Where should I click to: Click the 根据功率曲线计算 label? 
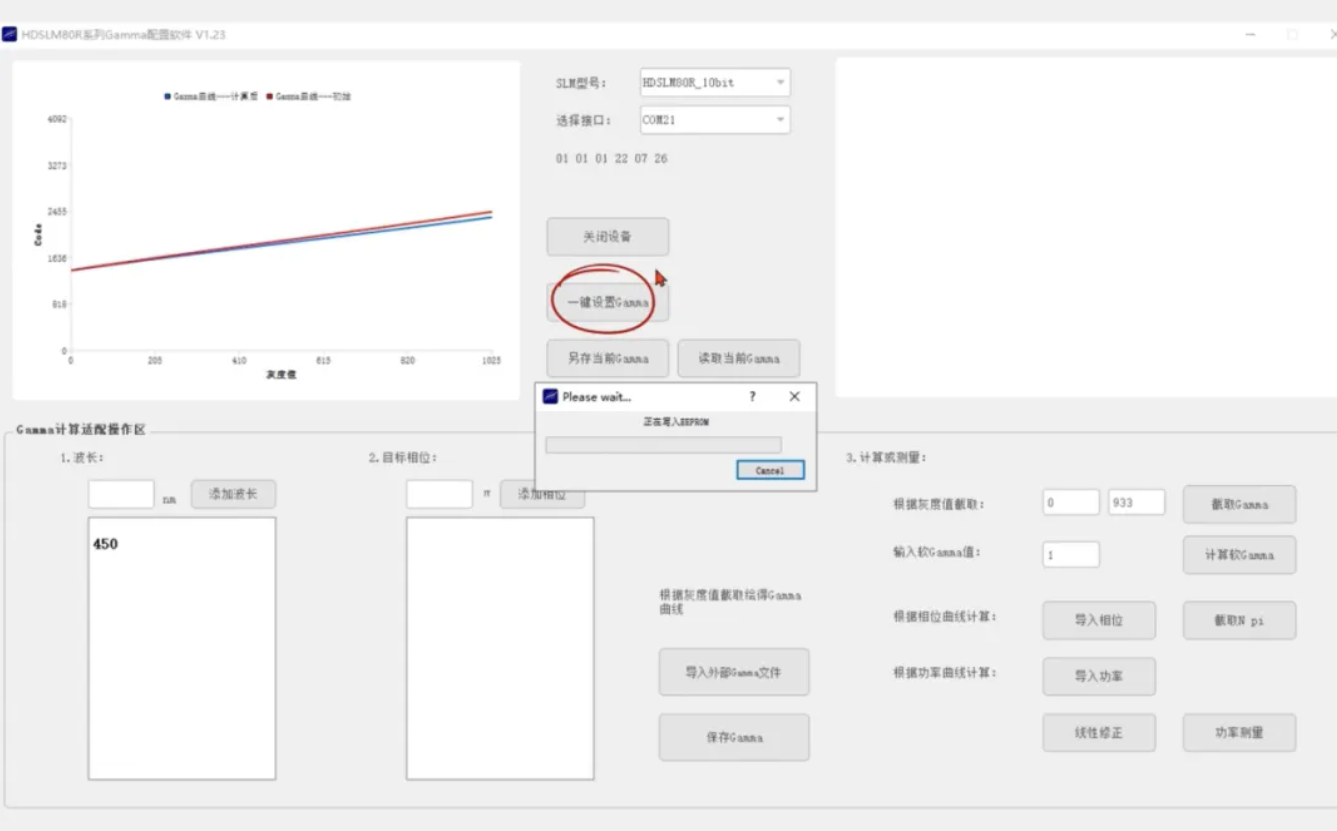coord(945,673)
